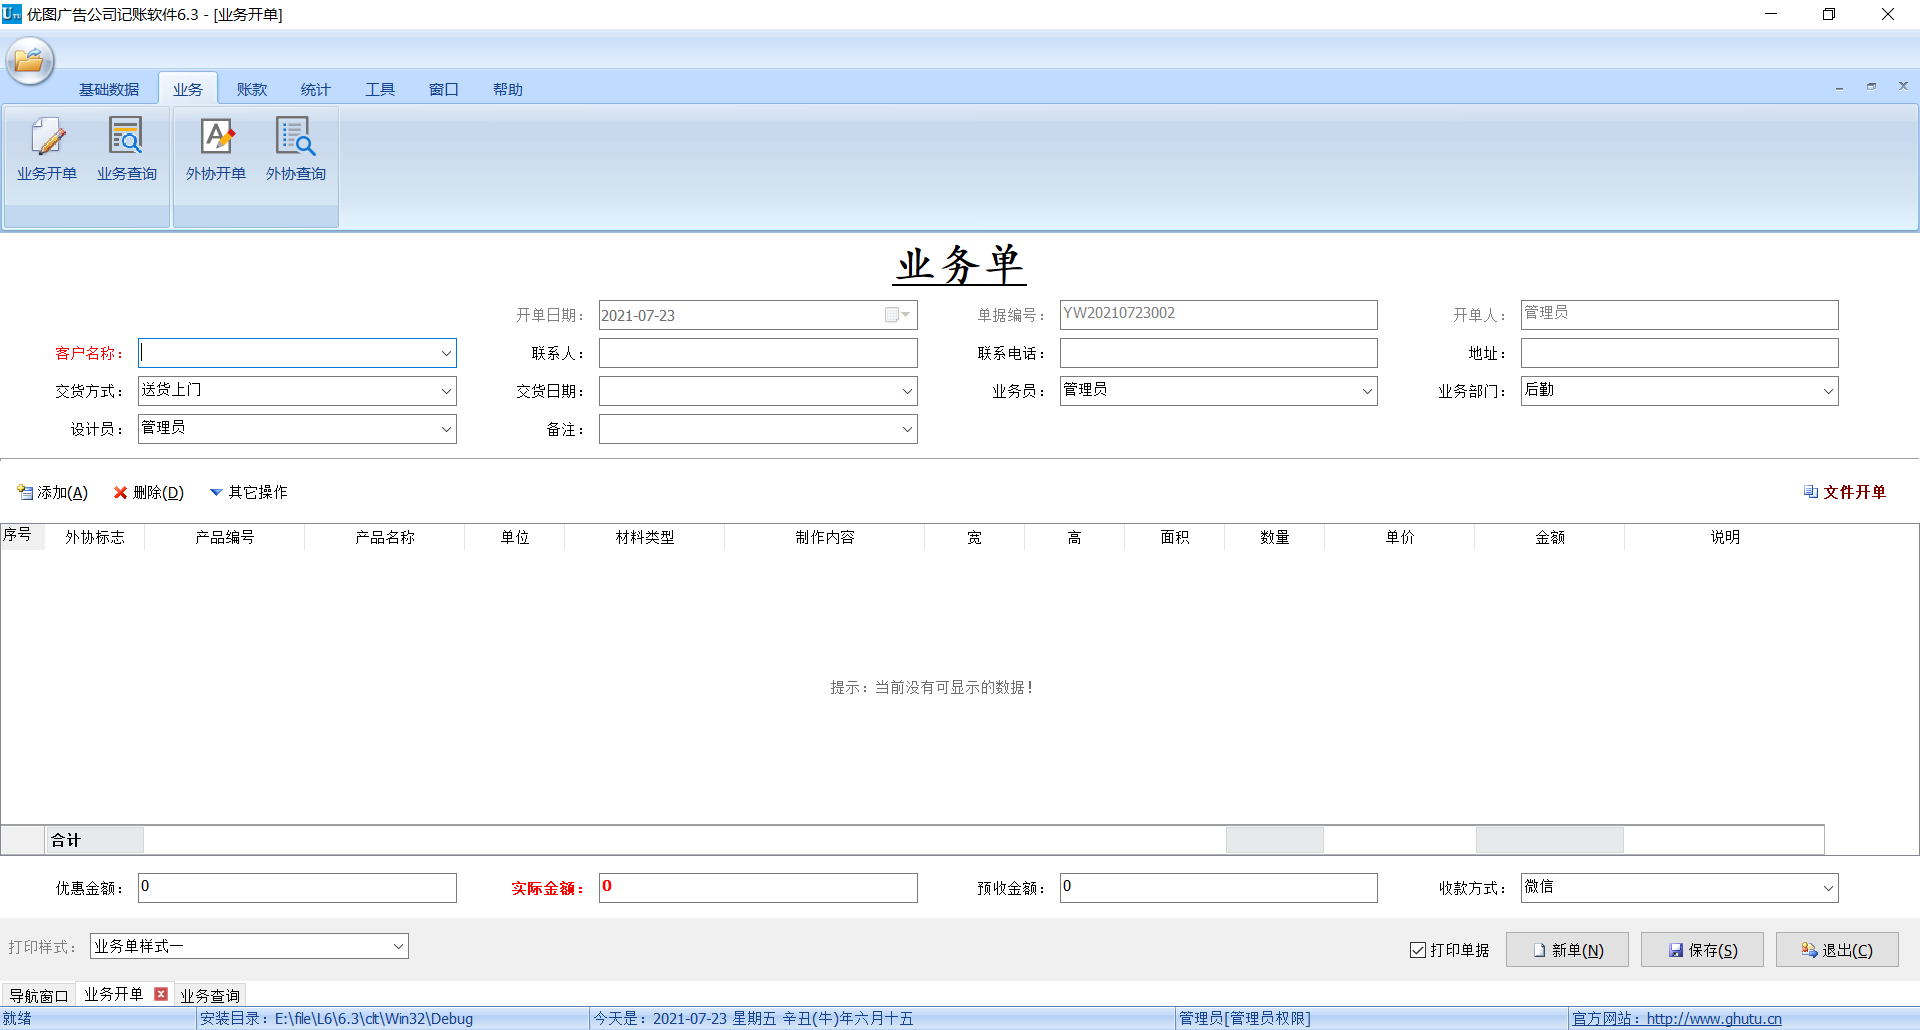This screenshot has width=1920, height=1030.
Task: Click the 产品名称 column header
Action: click(x=385, y=537)
